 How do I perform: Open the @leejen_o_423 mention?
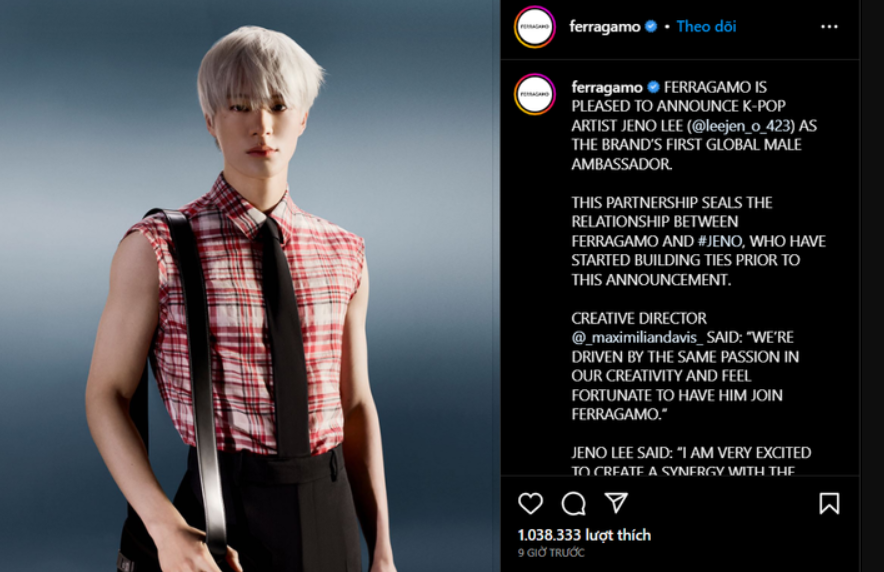click(740, 126)
